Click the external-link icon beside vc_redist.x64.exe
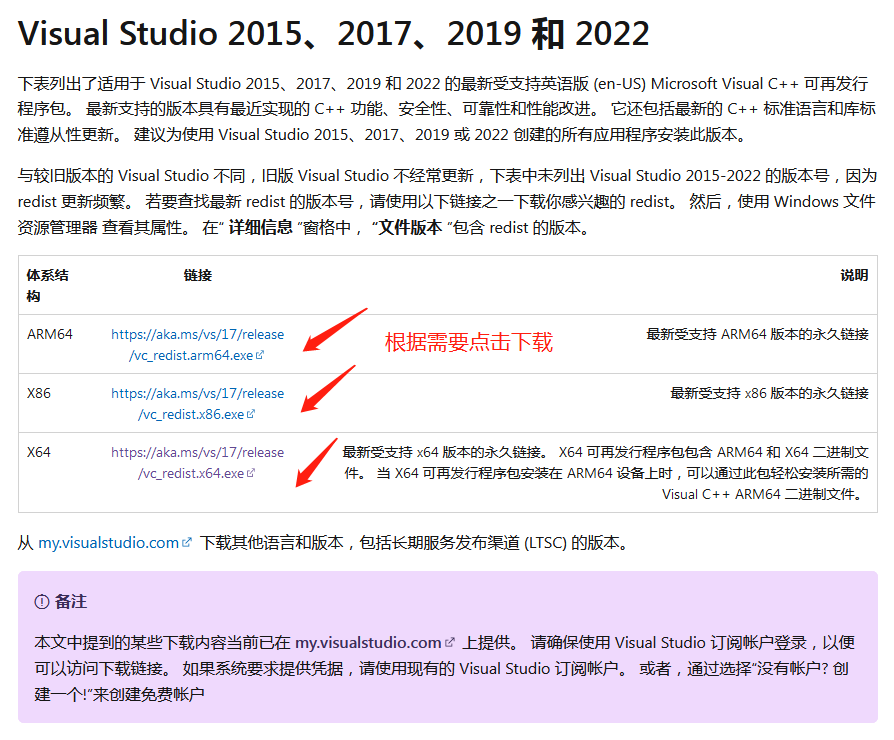The image size is (894, 740). click(249, 472)
